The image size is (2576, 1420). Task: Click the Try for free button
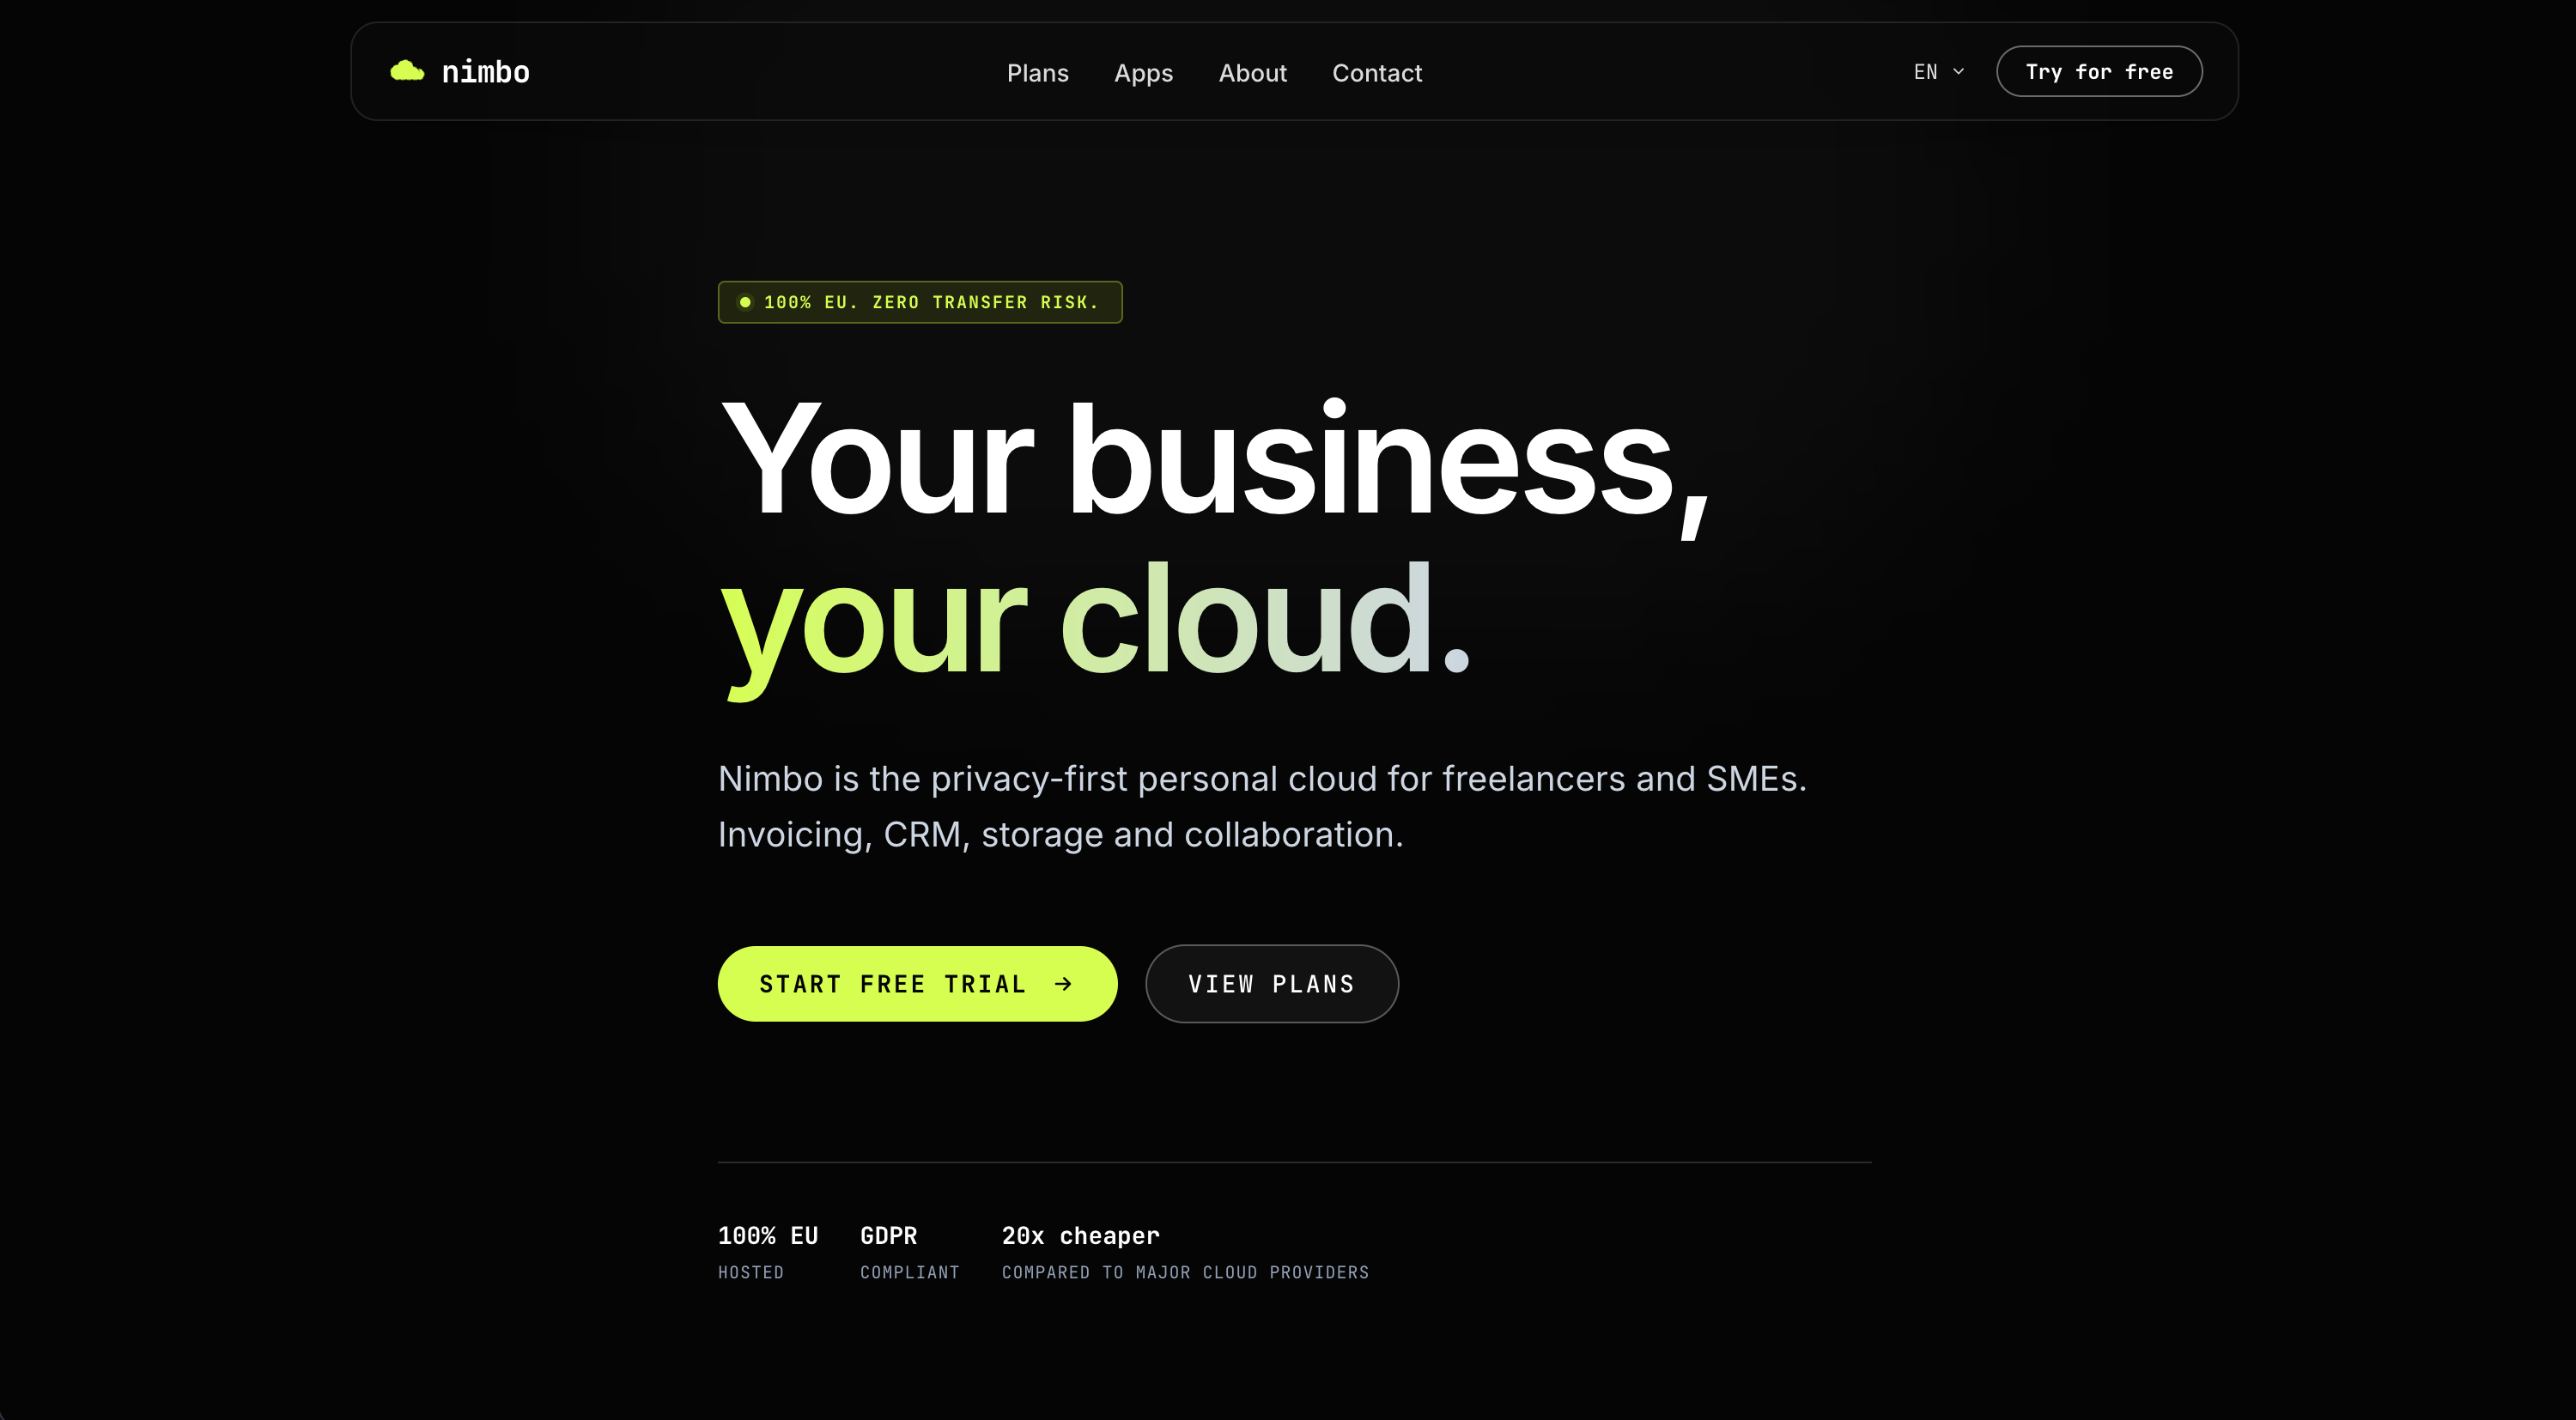[2098, 72]
